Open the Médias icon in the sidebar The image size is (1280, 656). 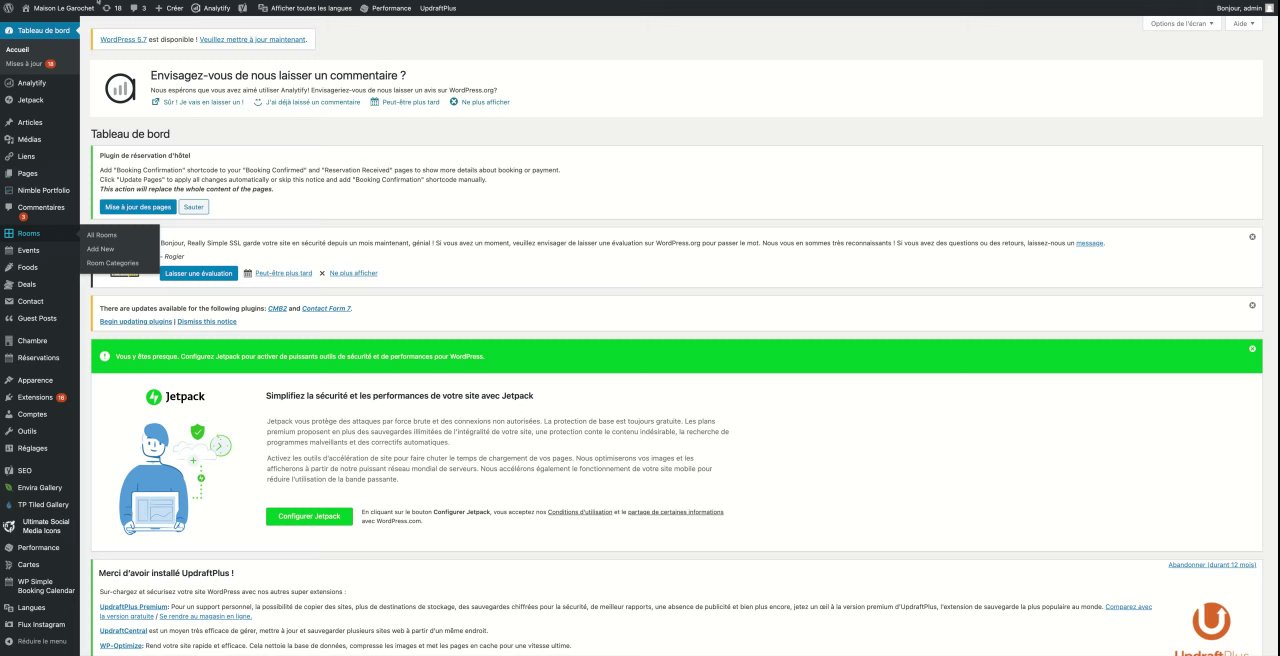click(x=9, y=139)
